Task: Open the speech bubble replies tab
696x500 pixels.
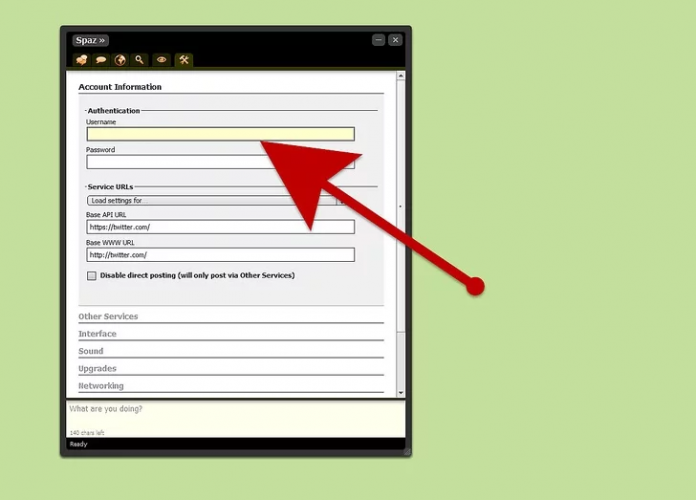Action: pyautogui.click(x=101, y=60)
